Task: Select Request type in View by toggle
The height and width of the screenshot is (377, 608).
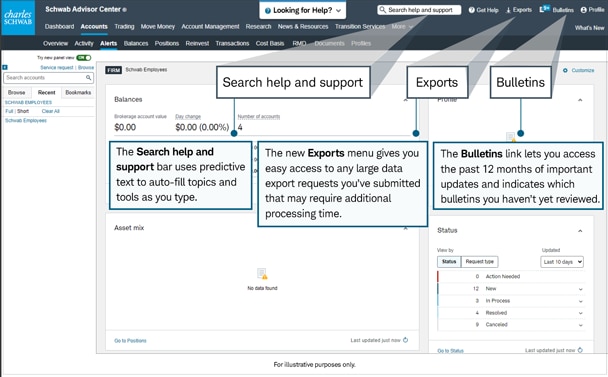Action: (480, 261)
